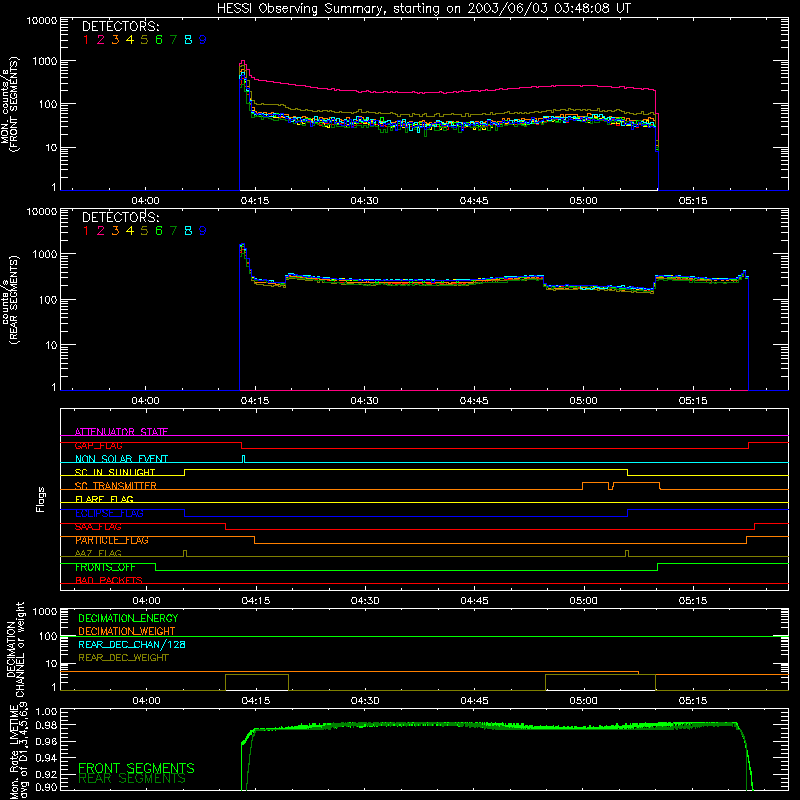This screenshot has height=800, width=800.
Task: Click the FRONTS_OFF flag label
Action: [105, 567]
